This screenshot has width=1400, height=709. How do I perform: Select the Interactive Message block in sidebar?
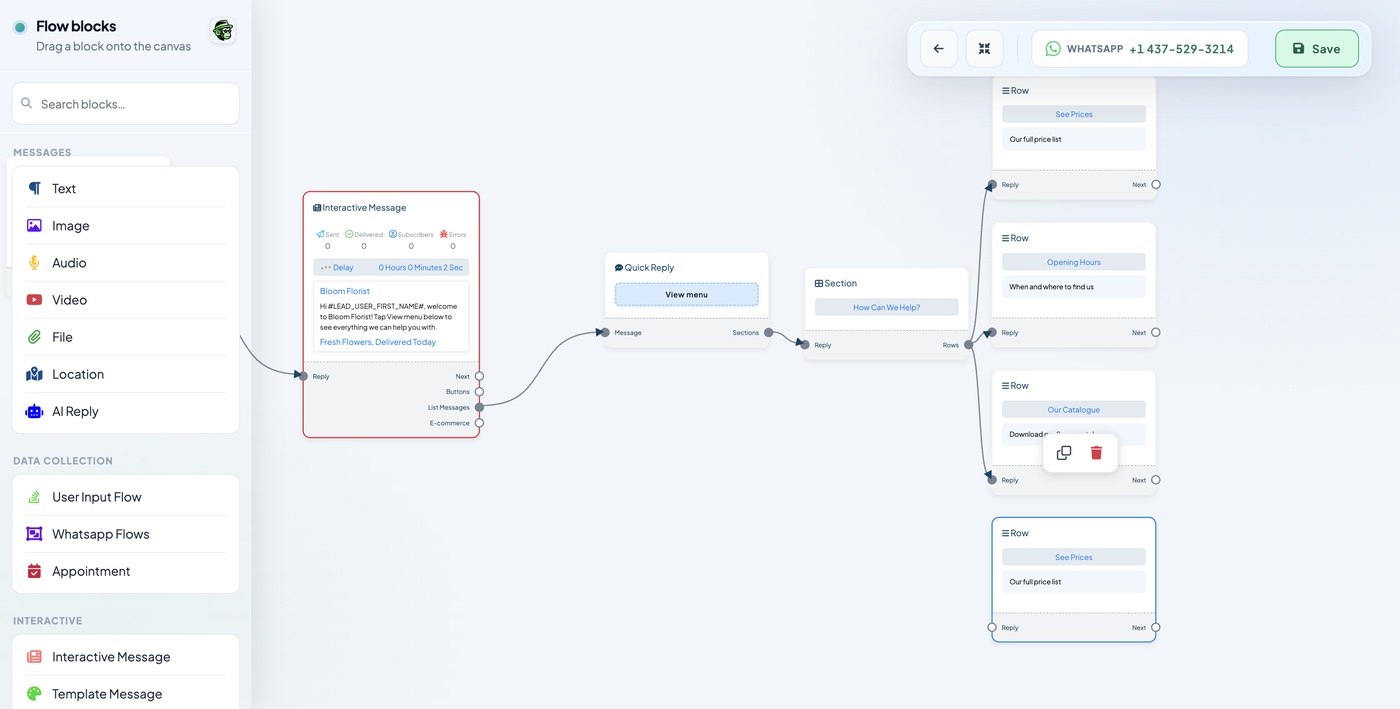126,657
